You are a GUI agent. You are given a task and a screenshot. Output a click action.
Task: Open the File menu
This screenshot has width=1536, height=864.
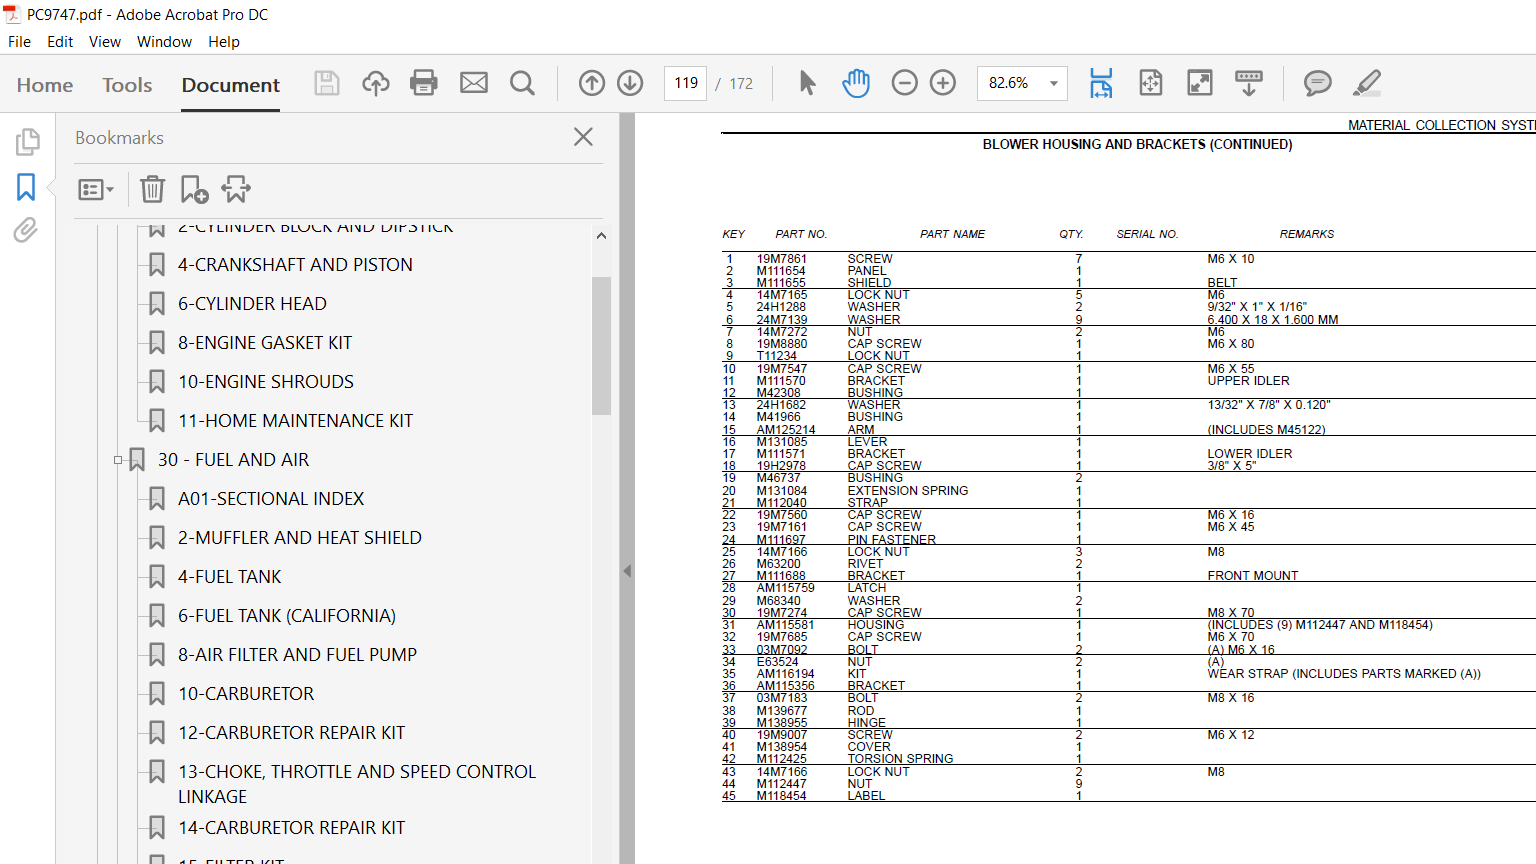19,42
